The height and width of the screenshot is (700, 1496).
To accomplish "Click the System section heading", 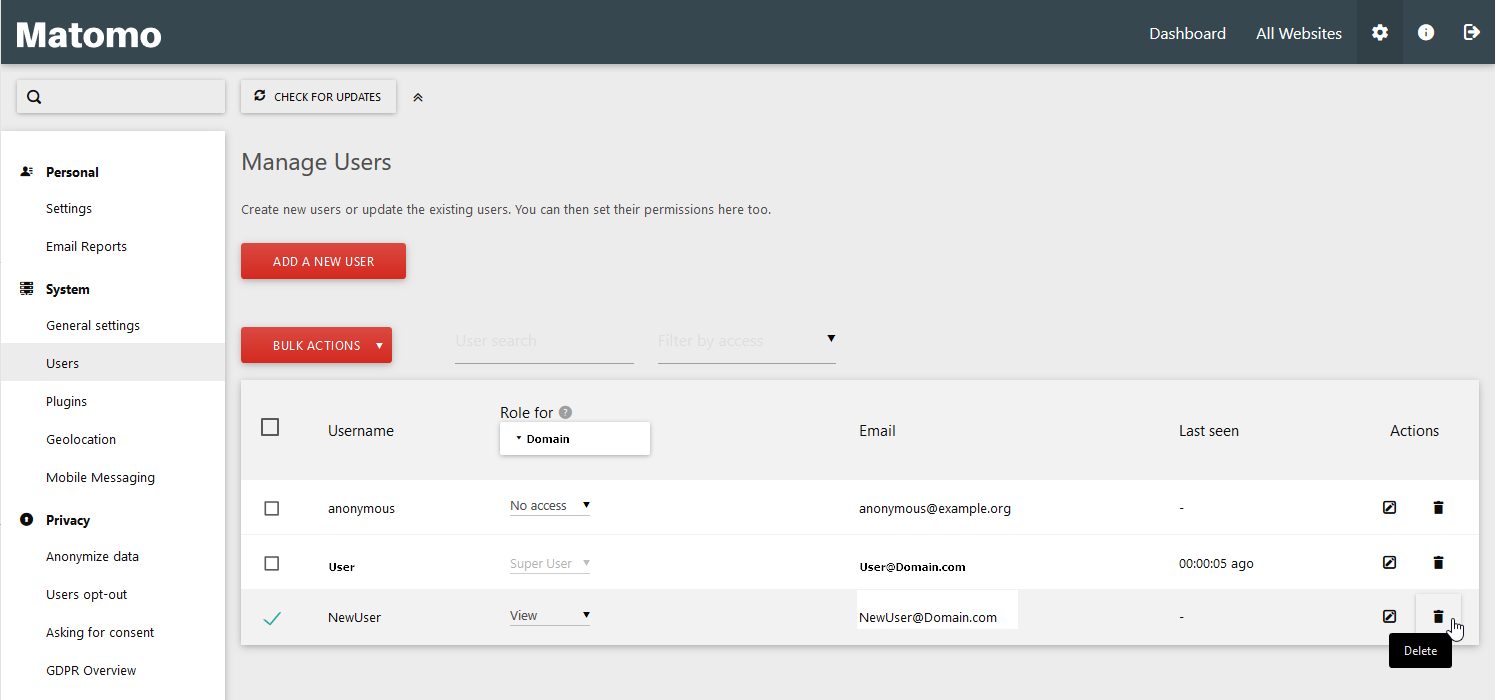I will 68,289.
